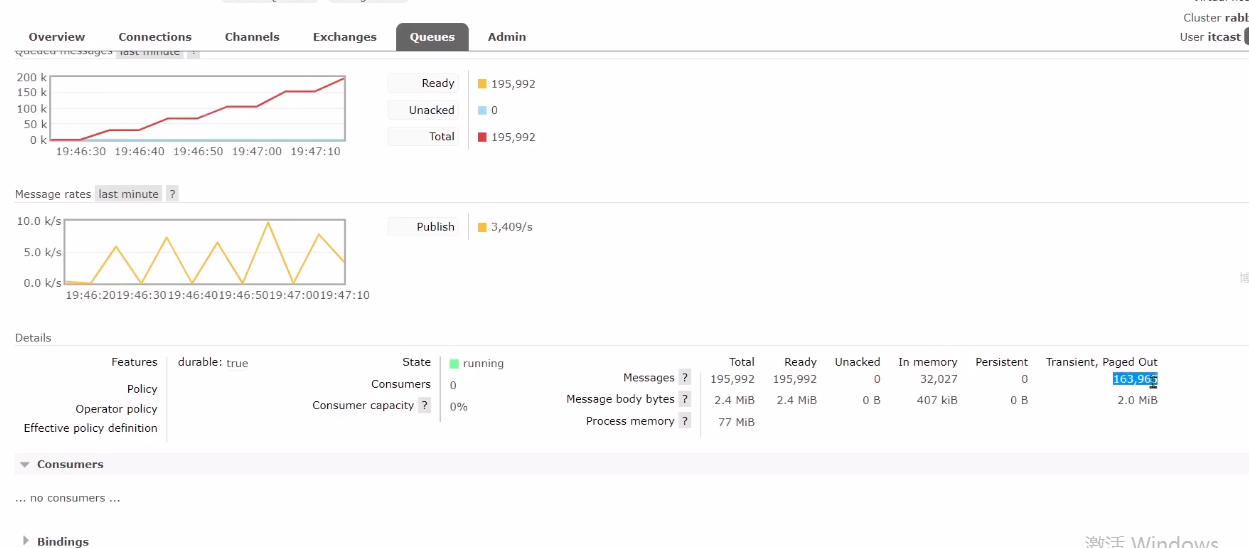The height and width of the screenshot is (548, 1249).
Task: Click the red Total color swatch in the legend
Action: click(482, 137)
